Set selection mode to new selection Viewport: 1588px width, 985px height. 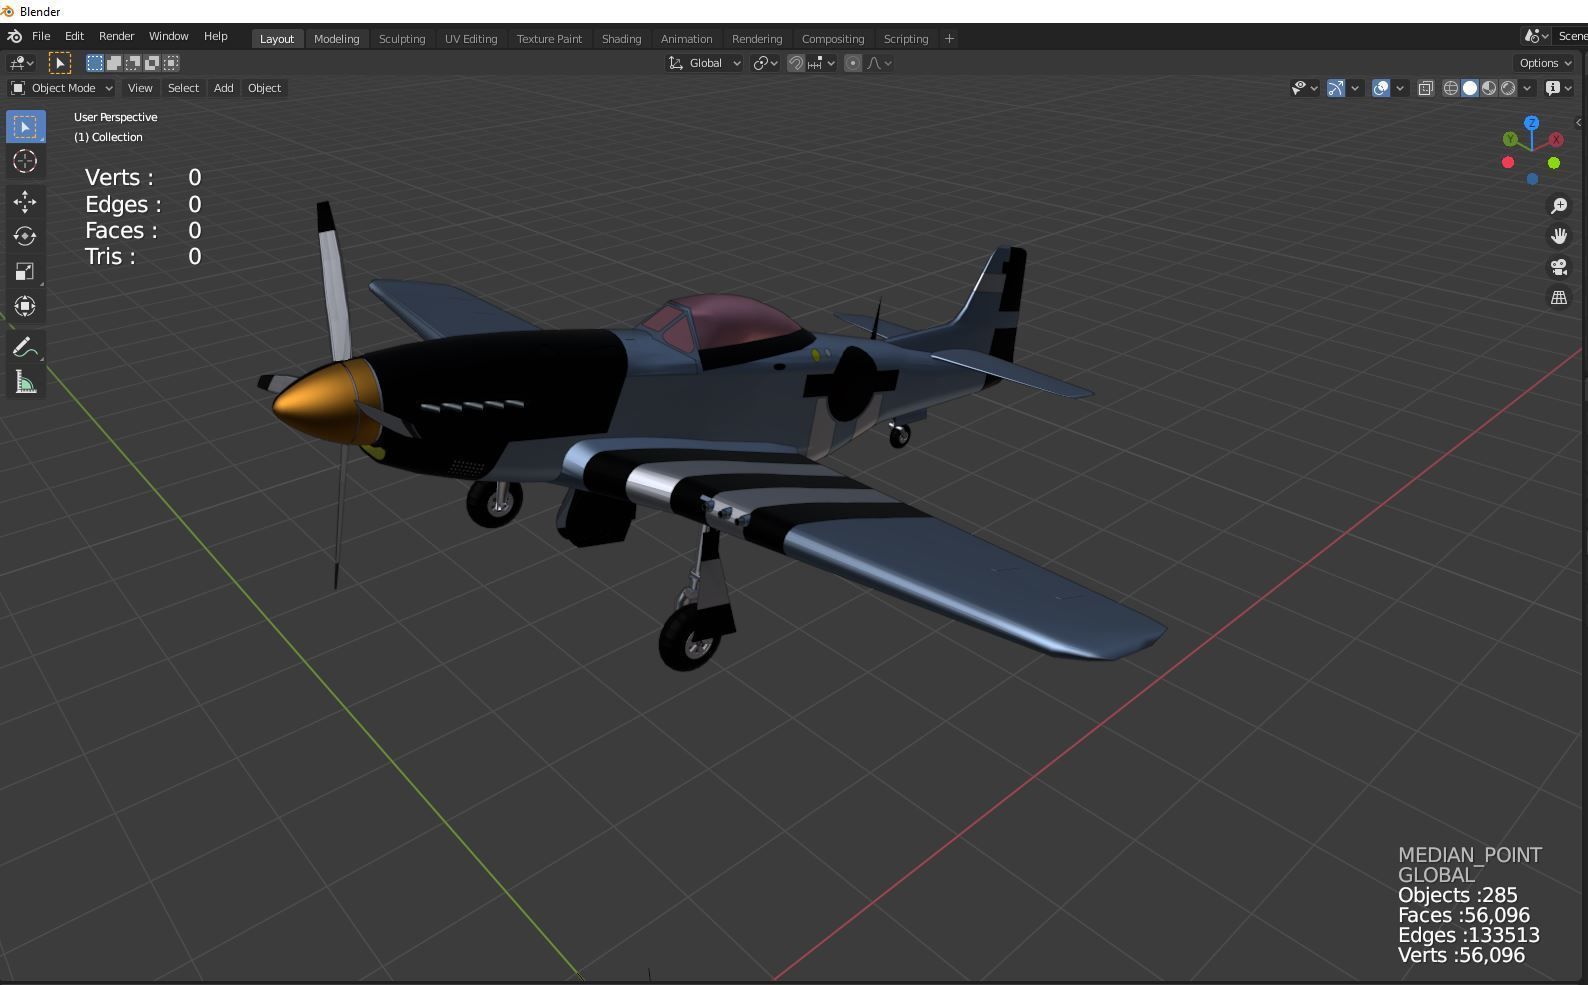click(x=95, y=63)
